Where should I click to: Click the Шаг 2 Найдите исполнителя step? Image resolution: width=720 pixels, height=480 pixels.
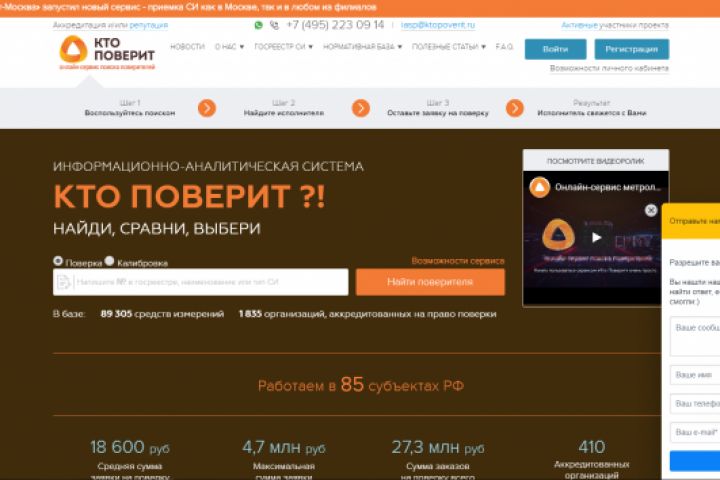pyautogui.click(x=284, y=108)
